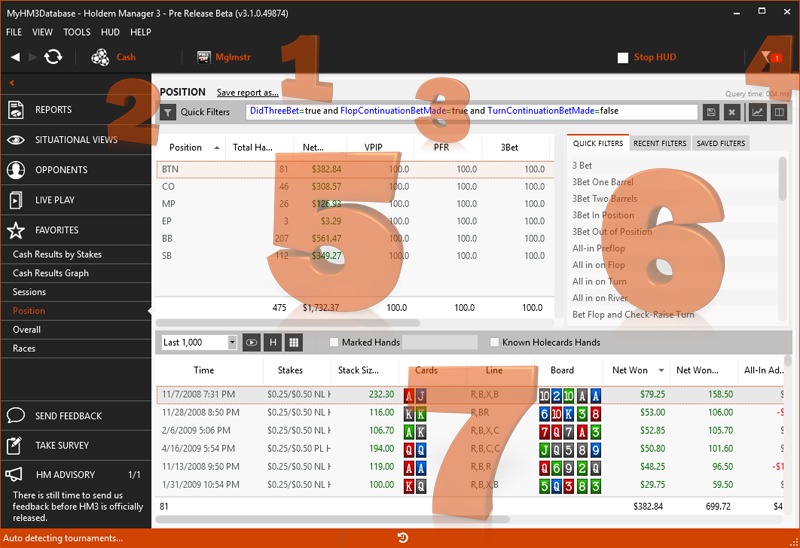Screen dimensions: 800x548
Task: Toggle the split panel layout icon
Action: (x=779, y=112)
